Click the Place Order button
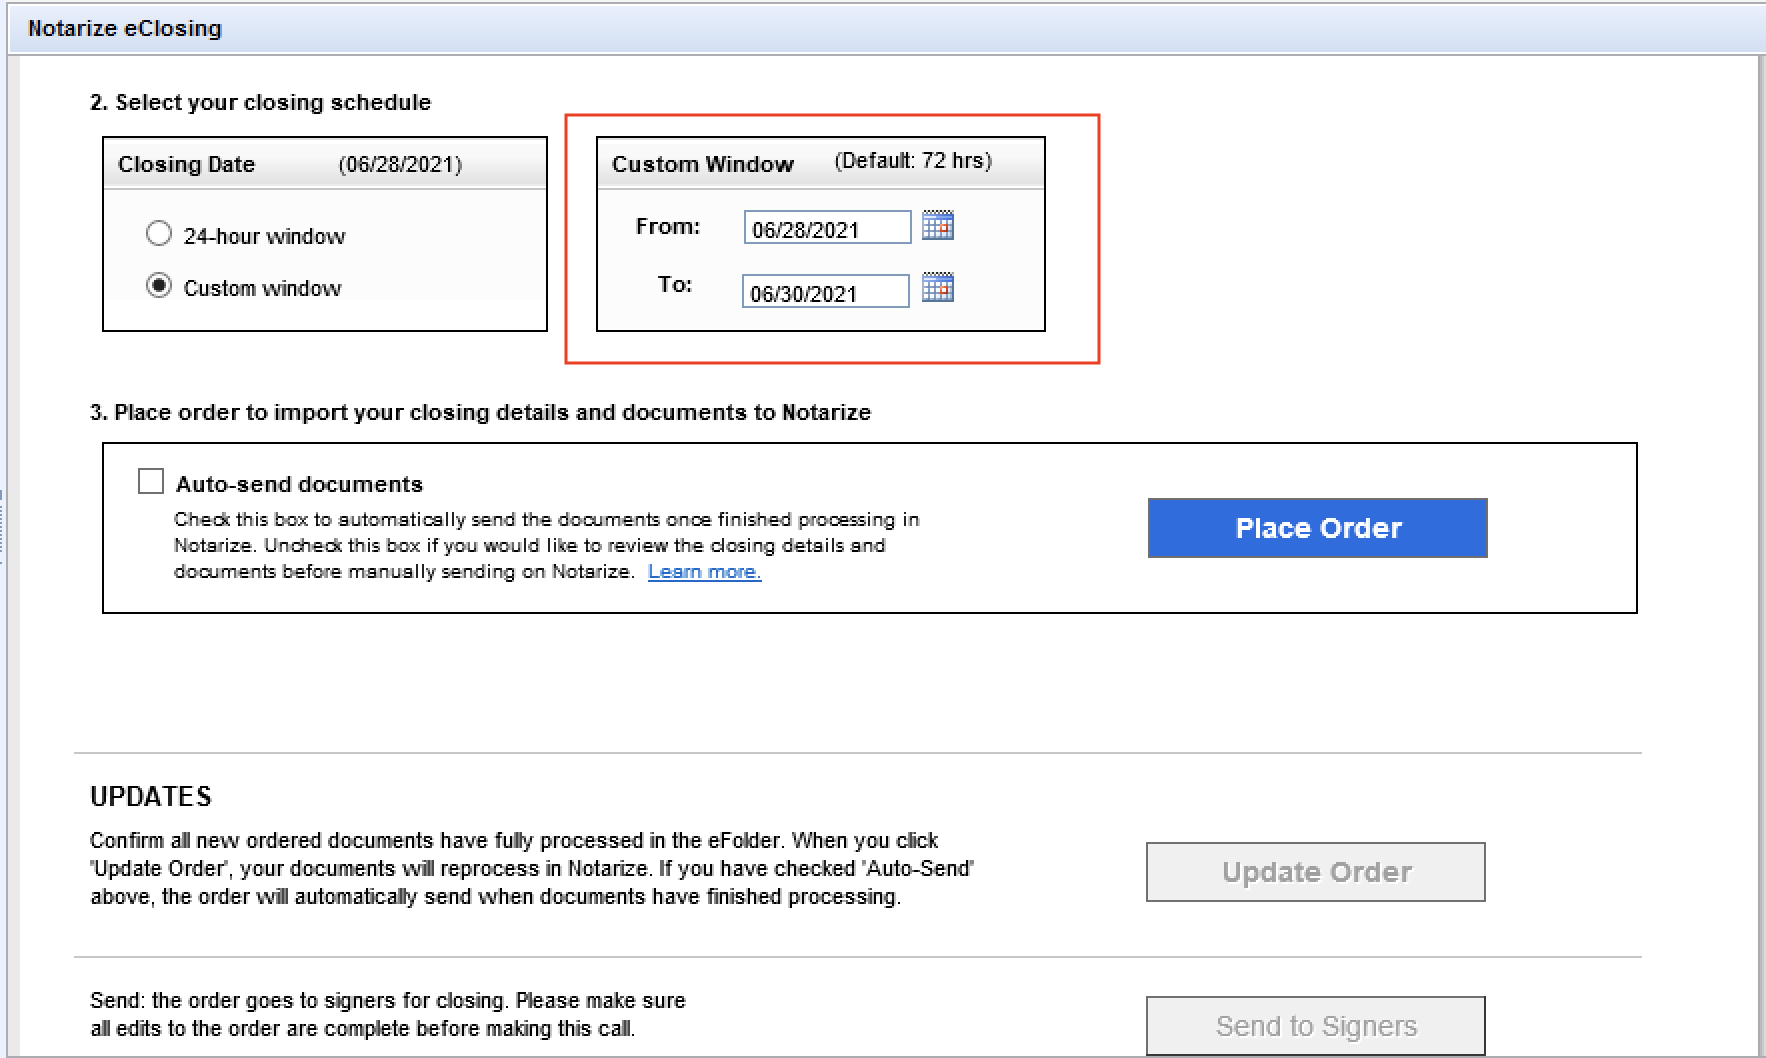 [x=1317, y=528]
